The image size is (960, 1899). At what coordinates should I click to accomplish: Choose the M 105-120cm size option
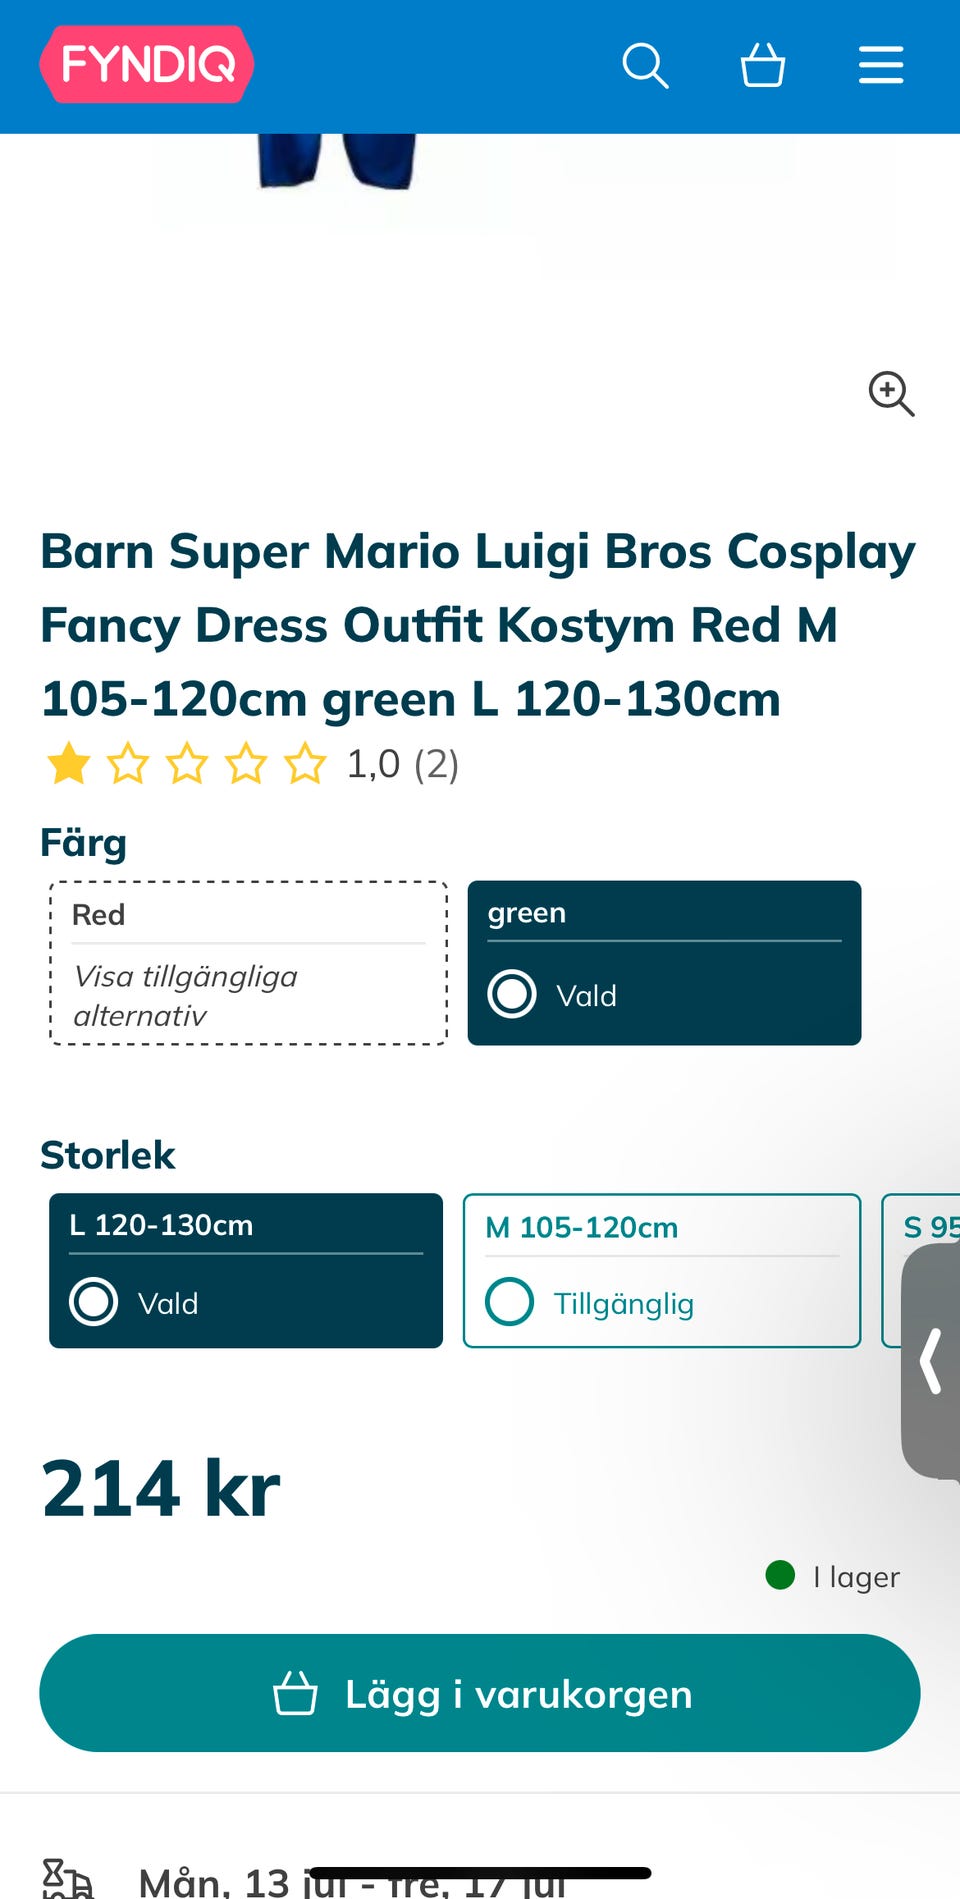pyautogui.click(x=662, y=1271)
